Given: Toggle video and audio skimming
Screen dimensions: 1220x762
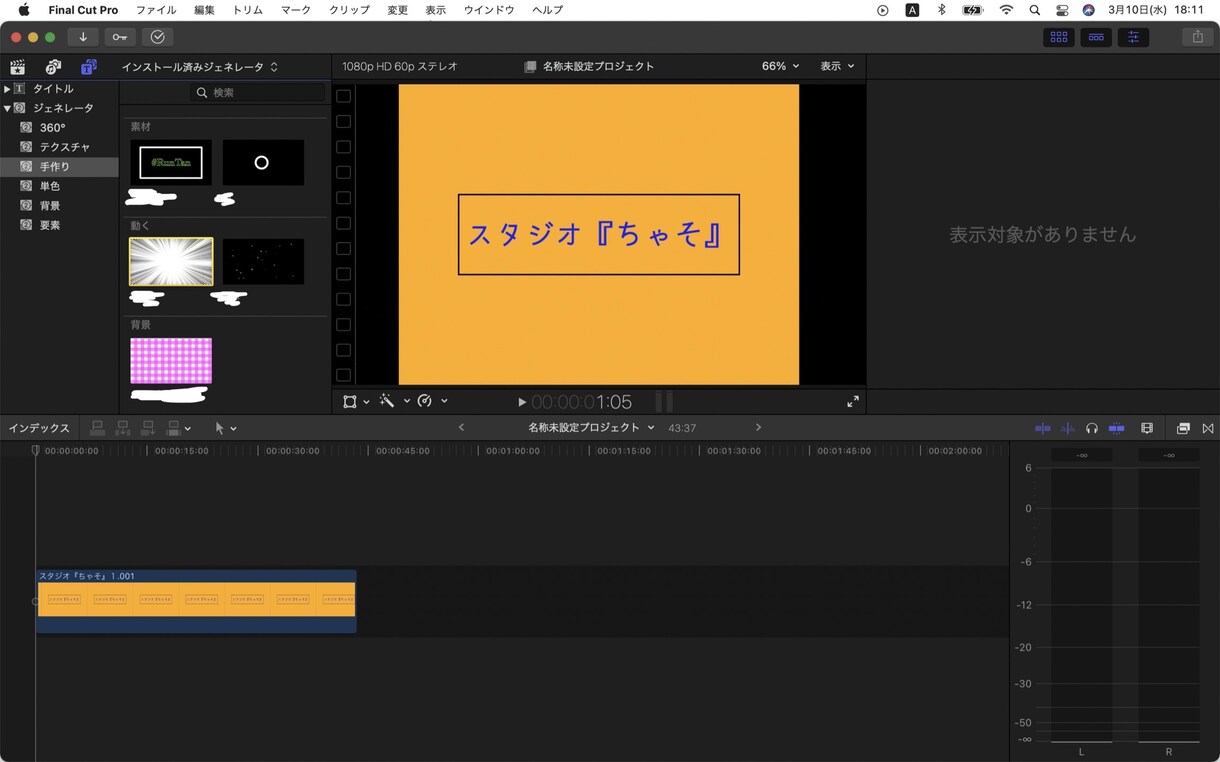Looking at the screenshot, I should coord(1043,428).
